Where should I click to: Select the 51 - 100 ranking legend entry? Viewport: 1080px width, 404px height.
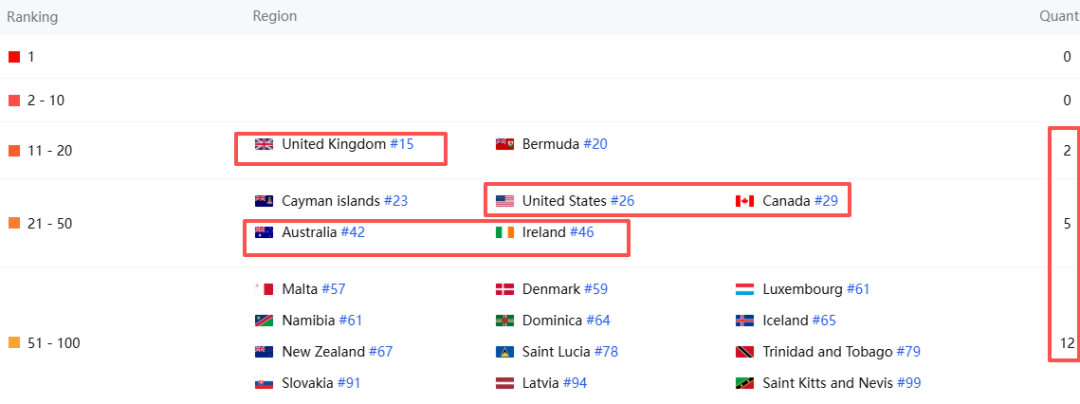point(44,343)
